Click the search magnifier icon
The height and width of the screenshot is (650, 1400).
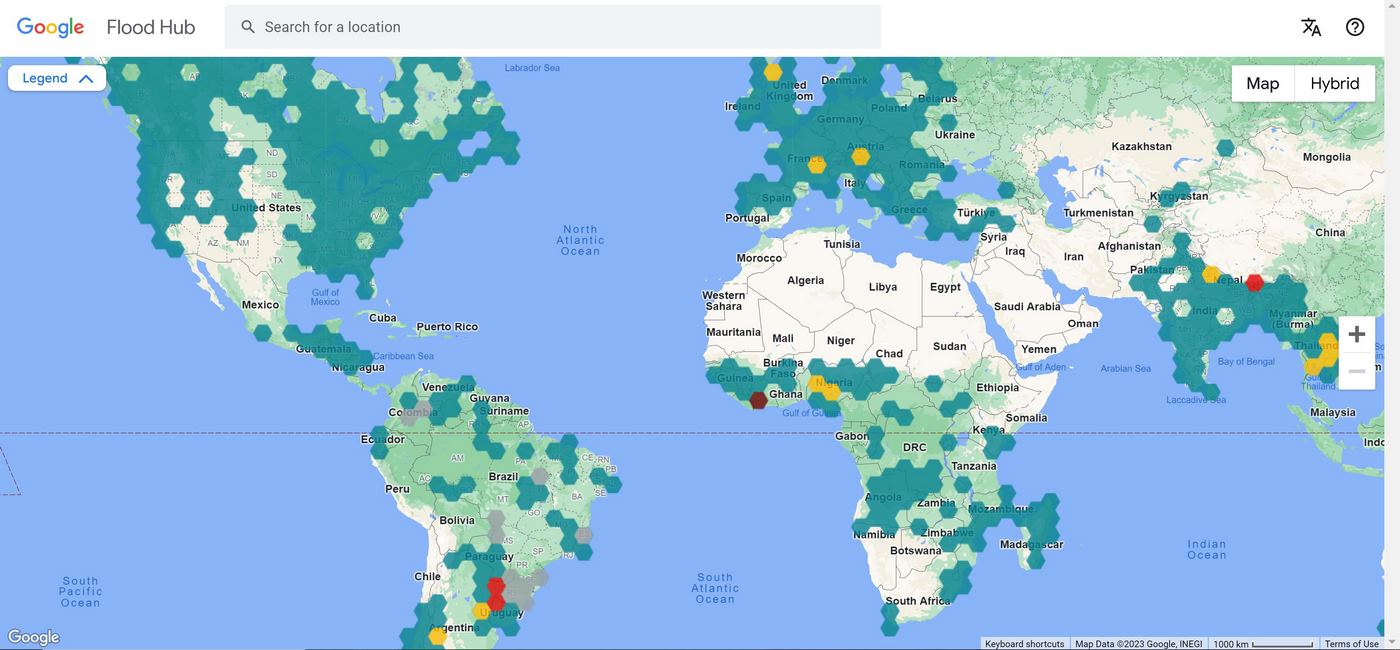click(248, 27)
